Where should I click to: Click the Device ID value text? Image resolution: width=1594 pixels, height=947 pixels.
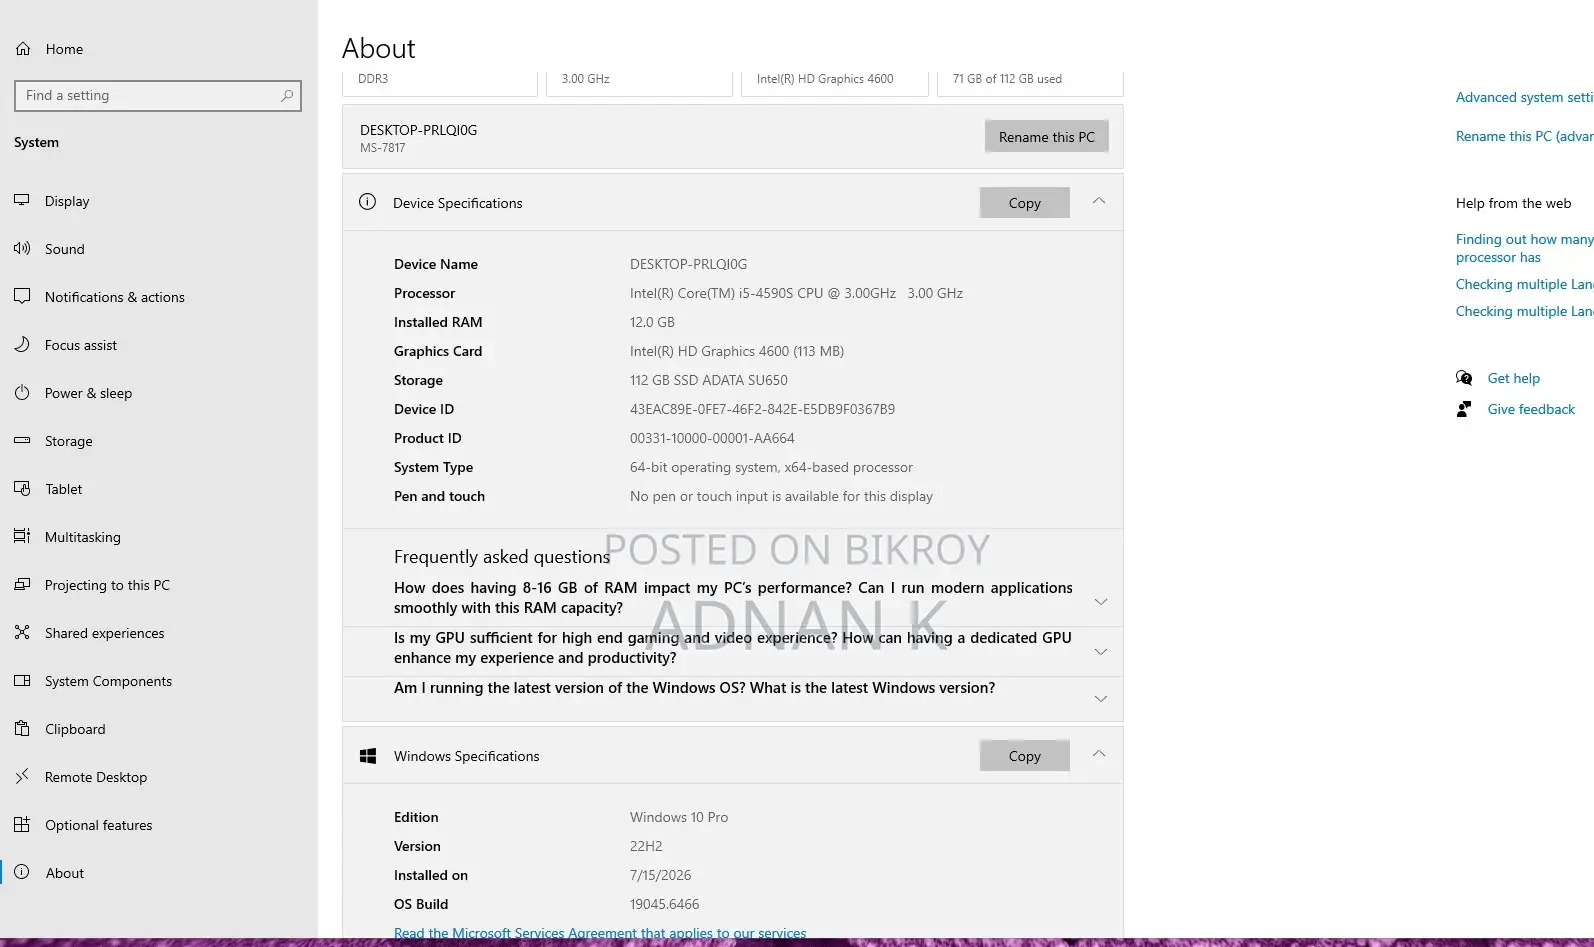762,409
